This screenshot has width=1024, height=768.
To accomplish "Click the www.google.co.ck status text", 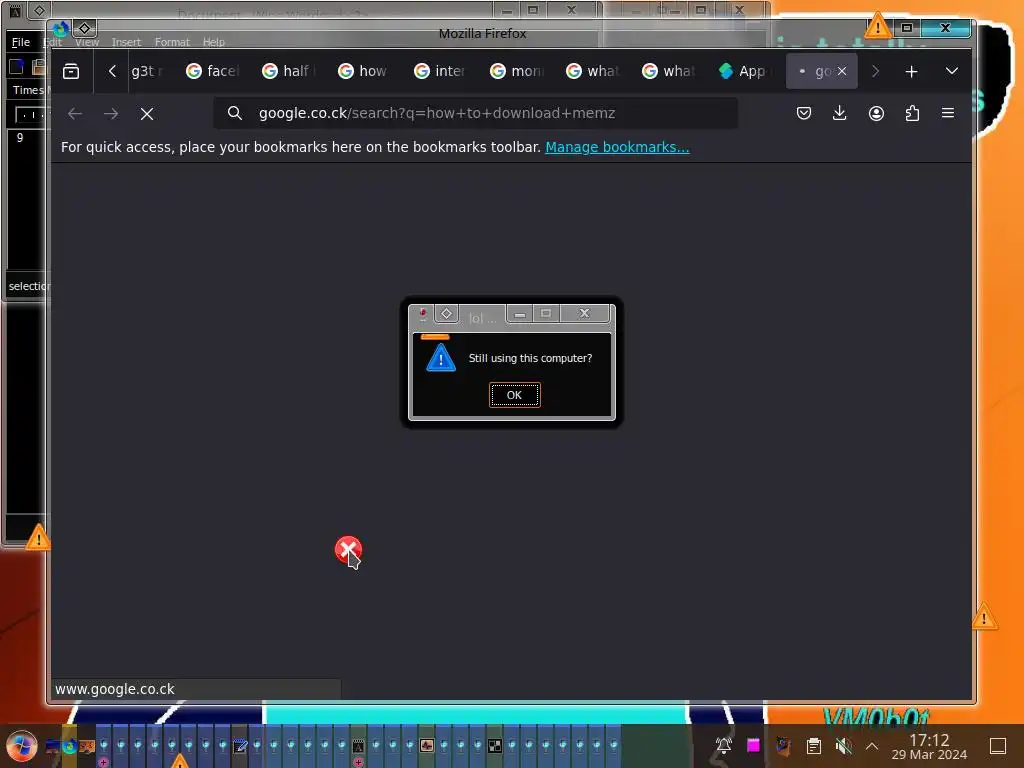I will point(115,689).
